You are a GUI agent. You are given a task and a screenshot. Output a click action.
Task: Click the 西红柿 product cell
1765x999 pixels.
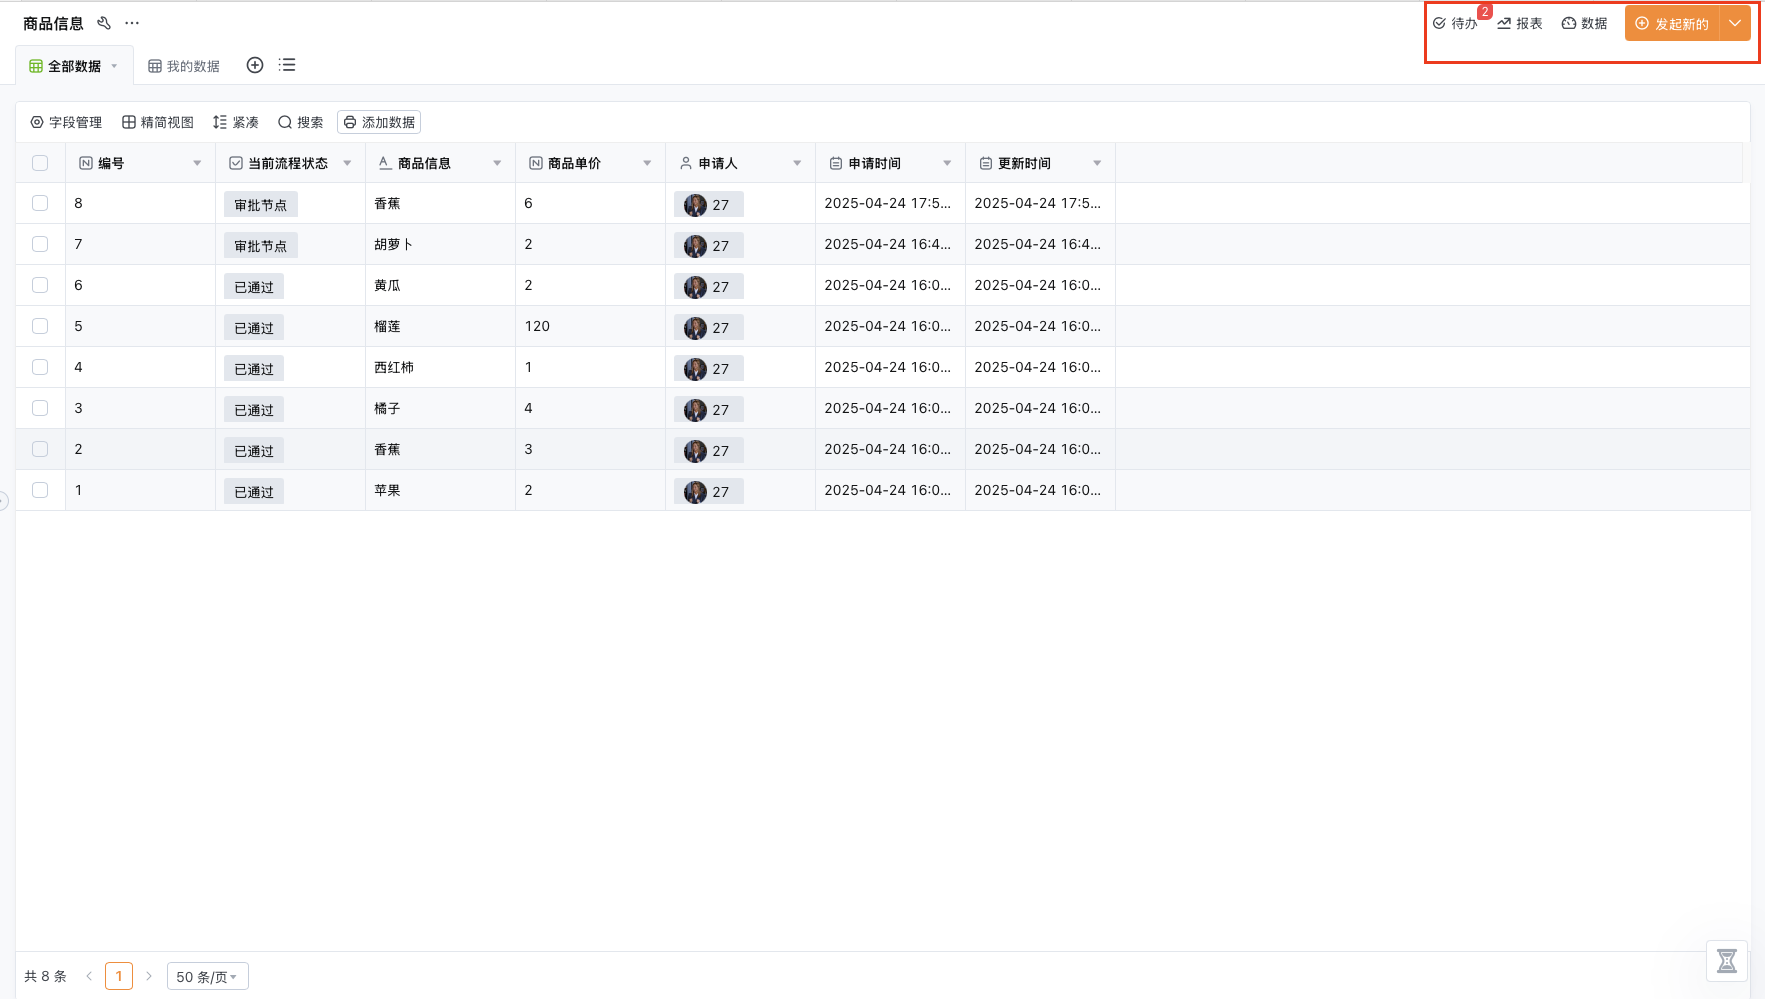440,367
